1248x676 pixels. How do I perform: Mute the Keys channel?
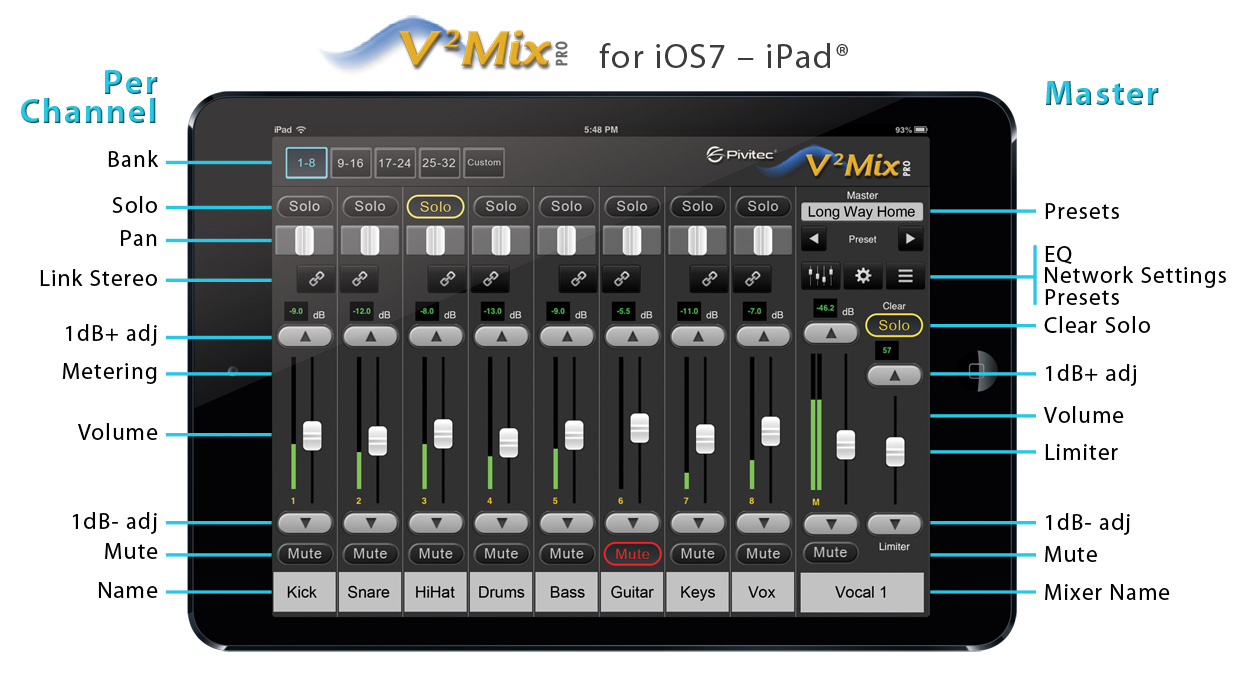pos(698,553)
